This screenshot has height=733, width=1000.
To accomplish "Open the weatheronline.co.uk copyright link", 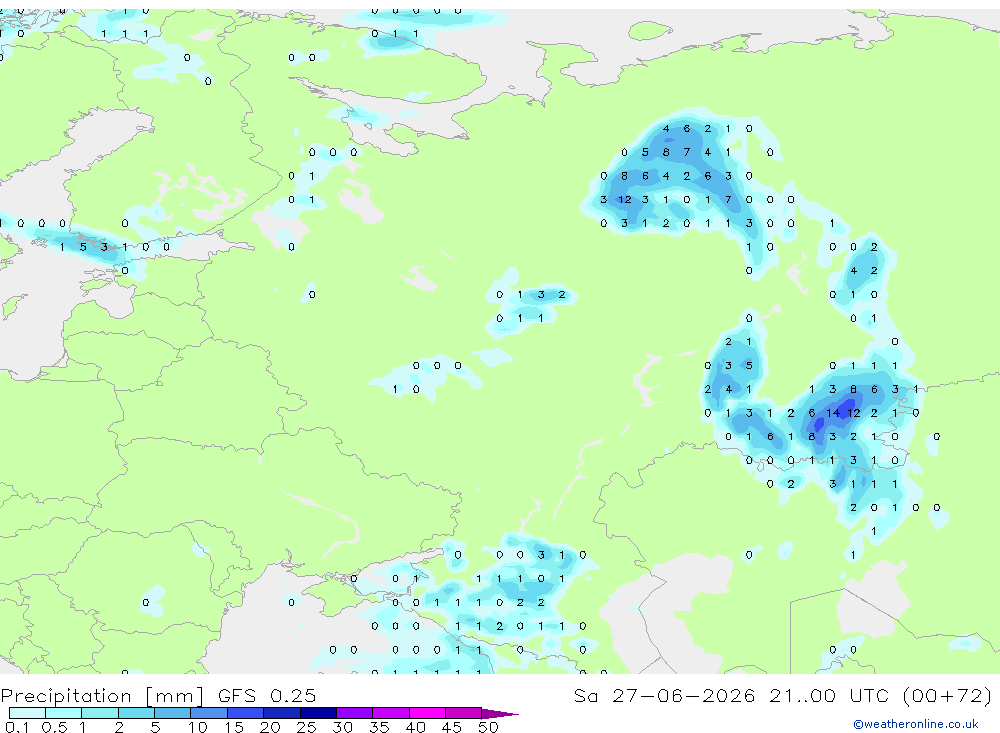I will tap(916, 724).
